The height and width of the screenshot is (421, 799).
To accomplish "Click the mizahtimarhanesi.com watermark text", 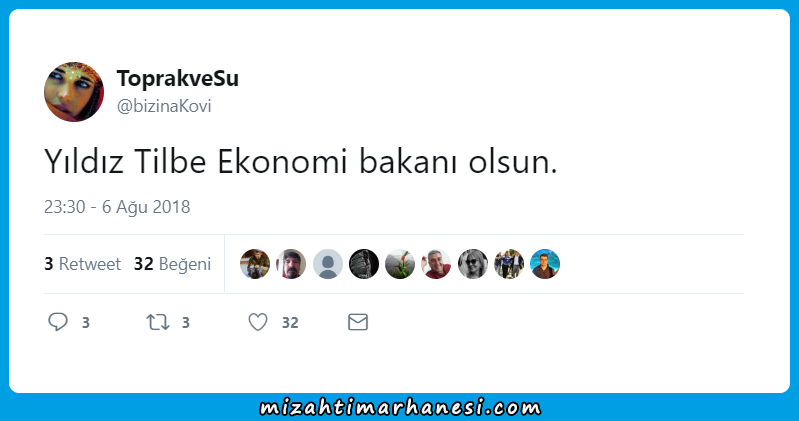I will [400, 408].
